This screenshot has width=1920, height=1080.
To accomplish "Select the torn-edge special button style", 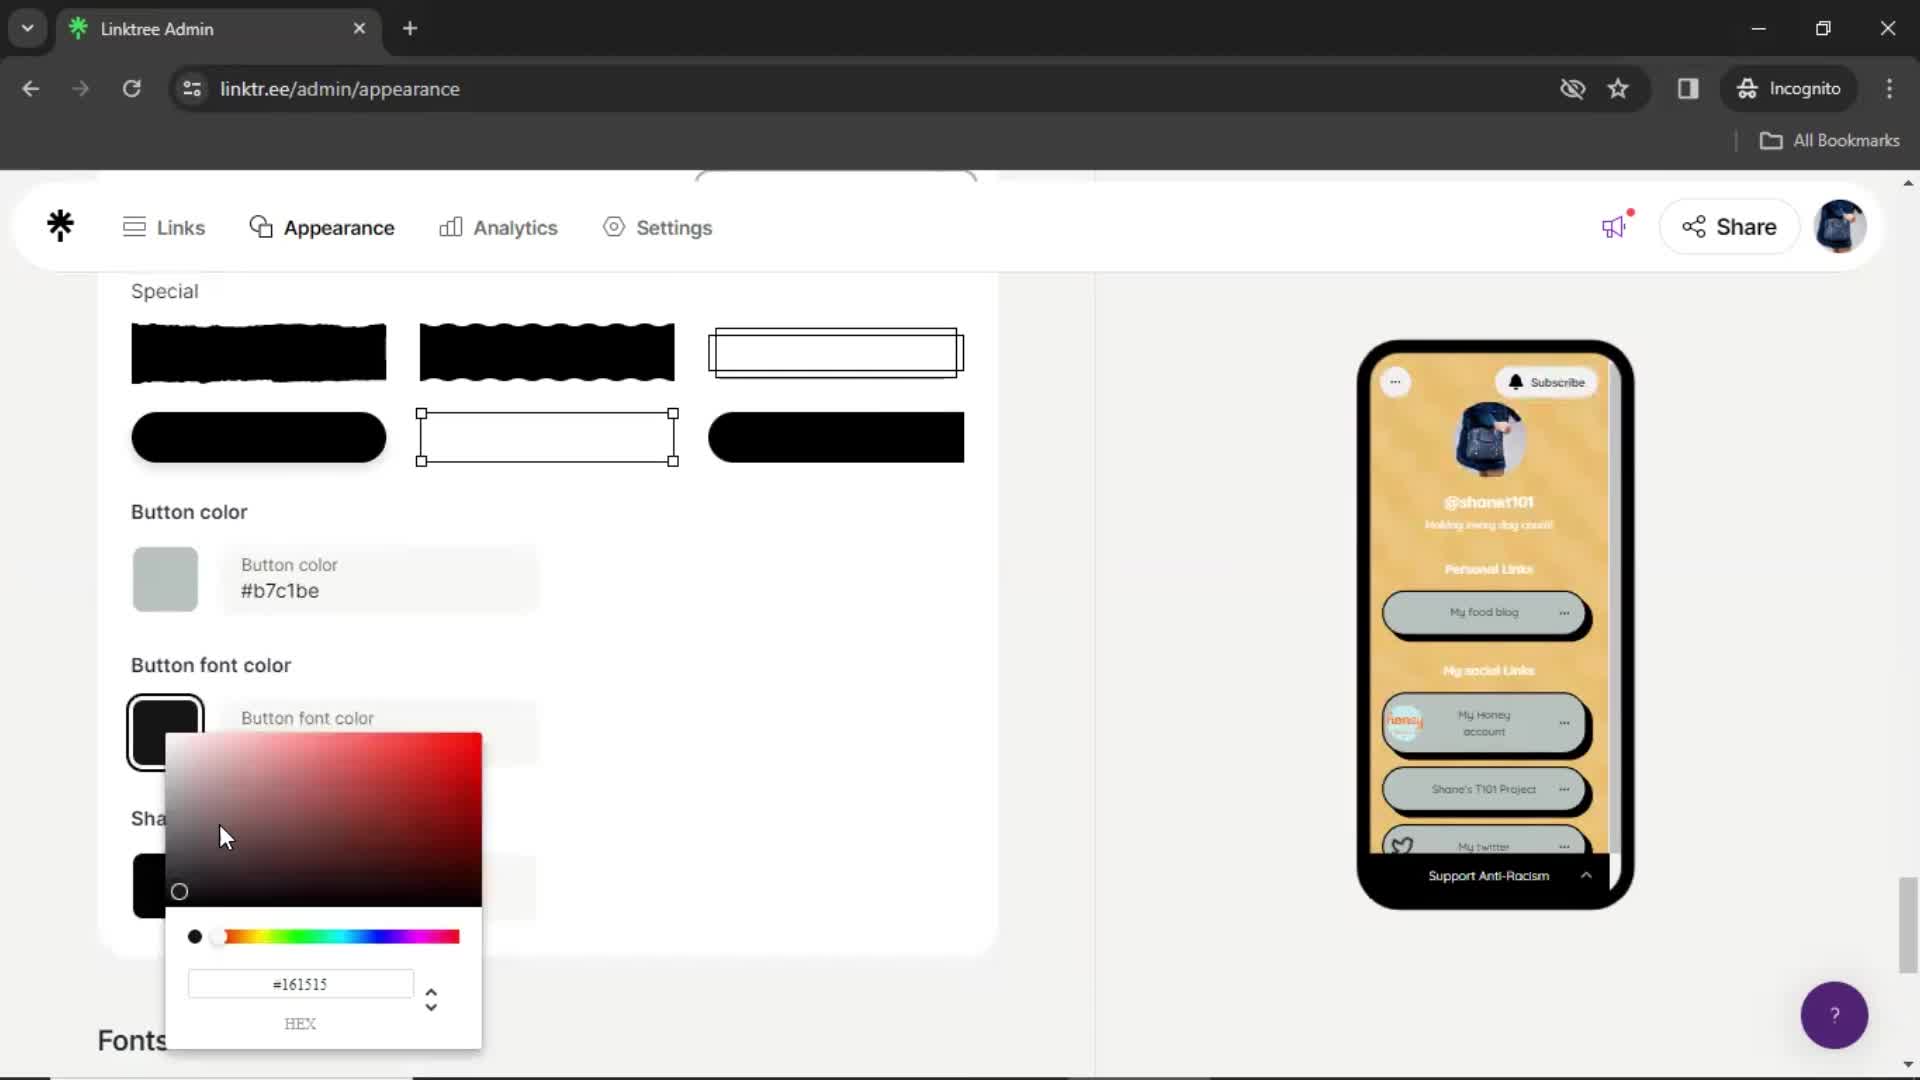I will coord(258,352).
